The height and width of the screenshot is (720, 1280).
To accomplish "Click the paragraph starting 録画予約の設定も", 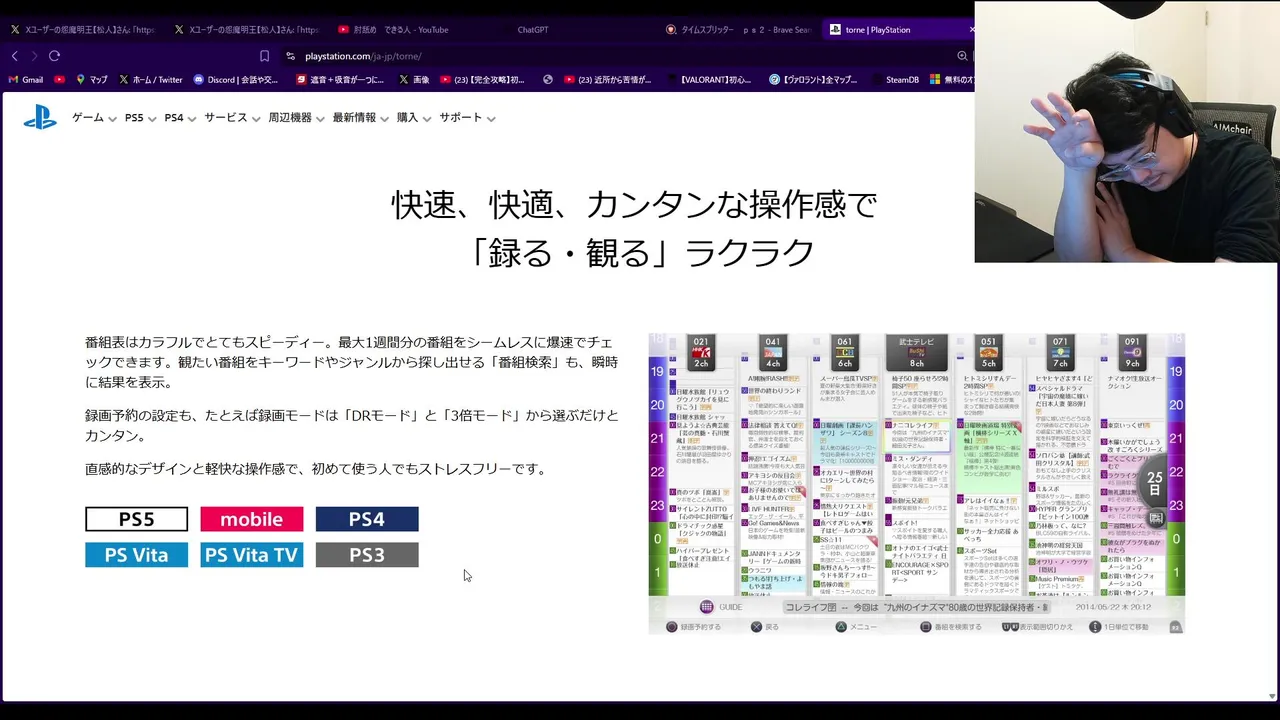I will [351, 425].
